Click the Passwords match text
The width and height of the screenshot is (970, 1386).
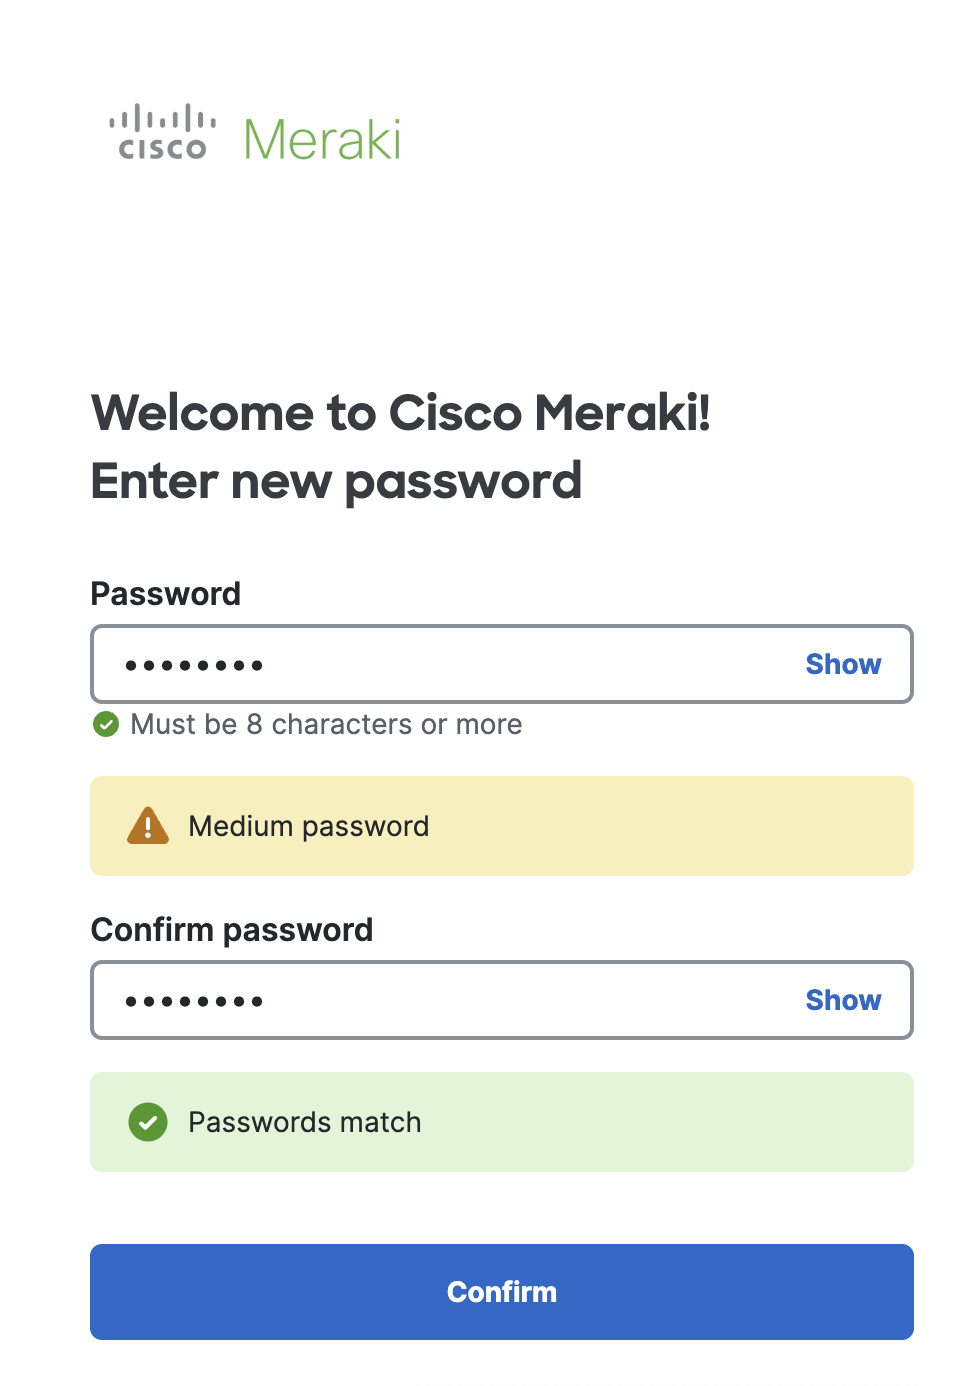pyautogui.click(x=305, y=1122)
